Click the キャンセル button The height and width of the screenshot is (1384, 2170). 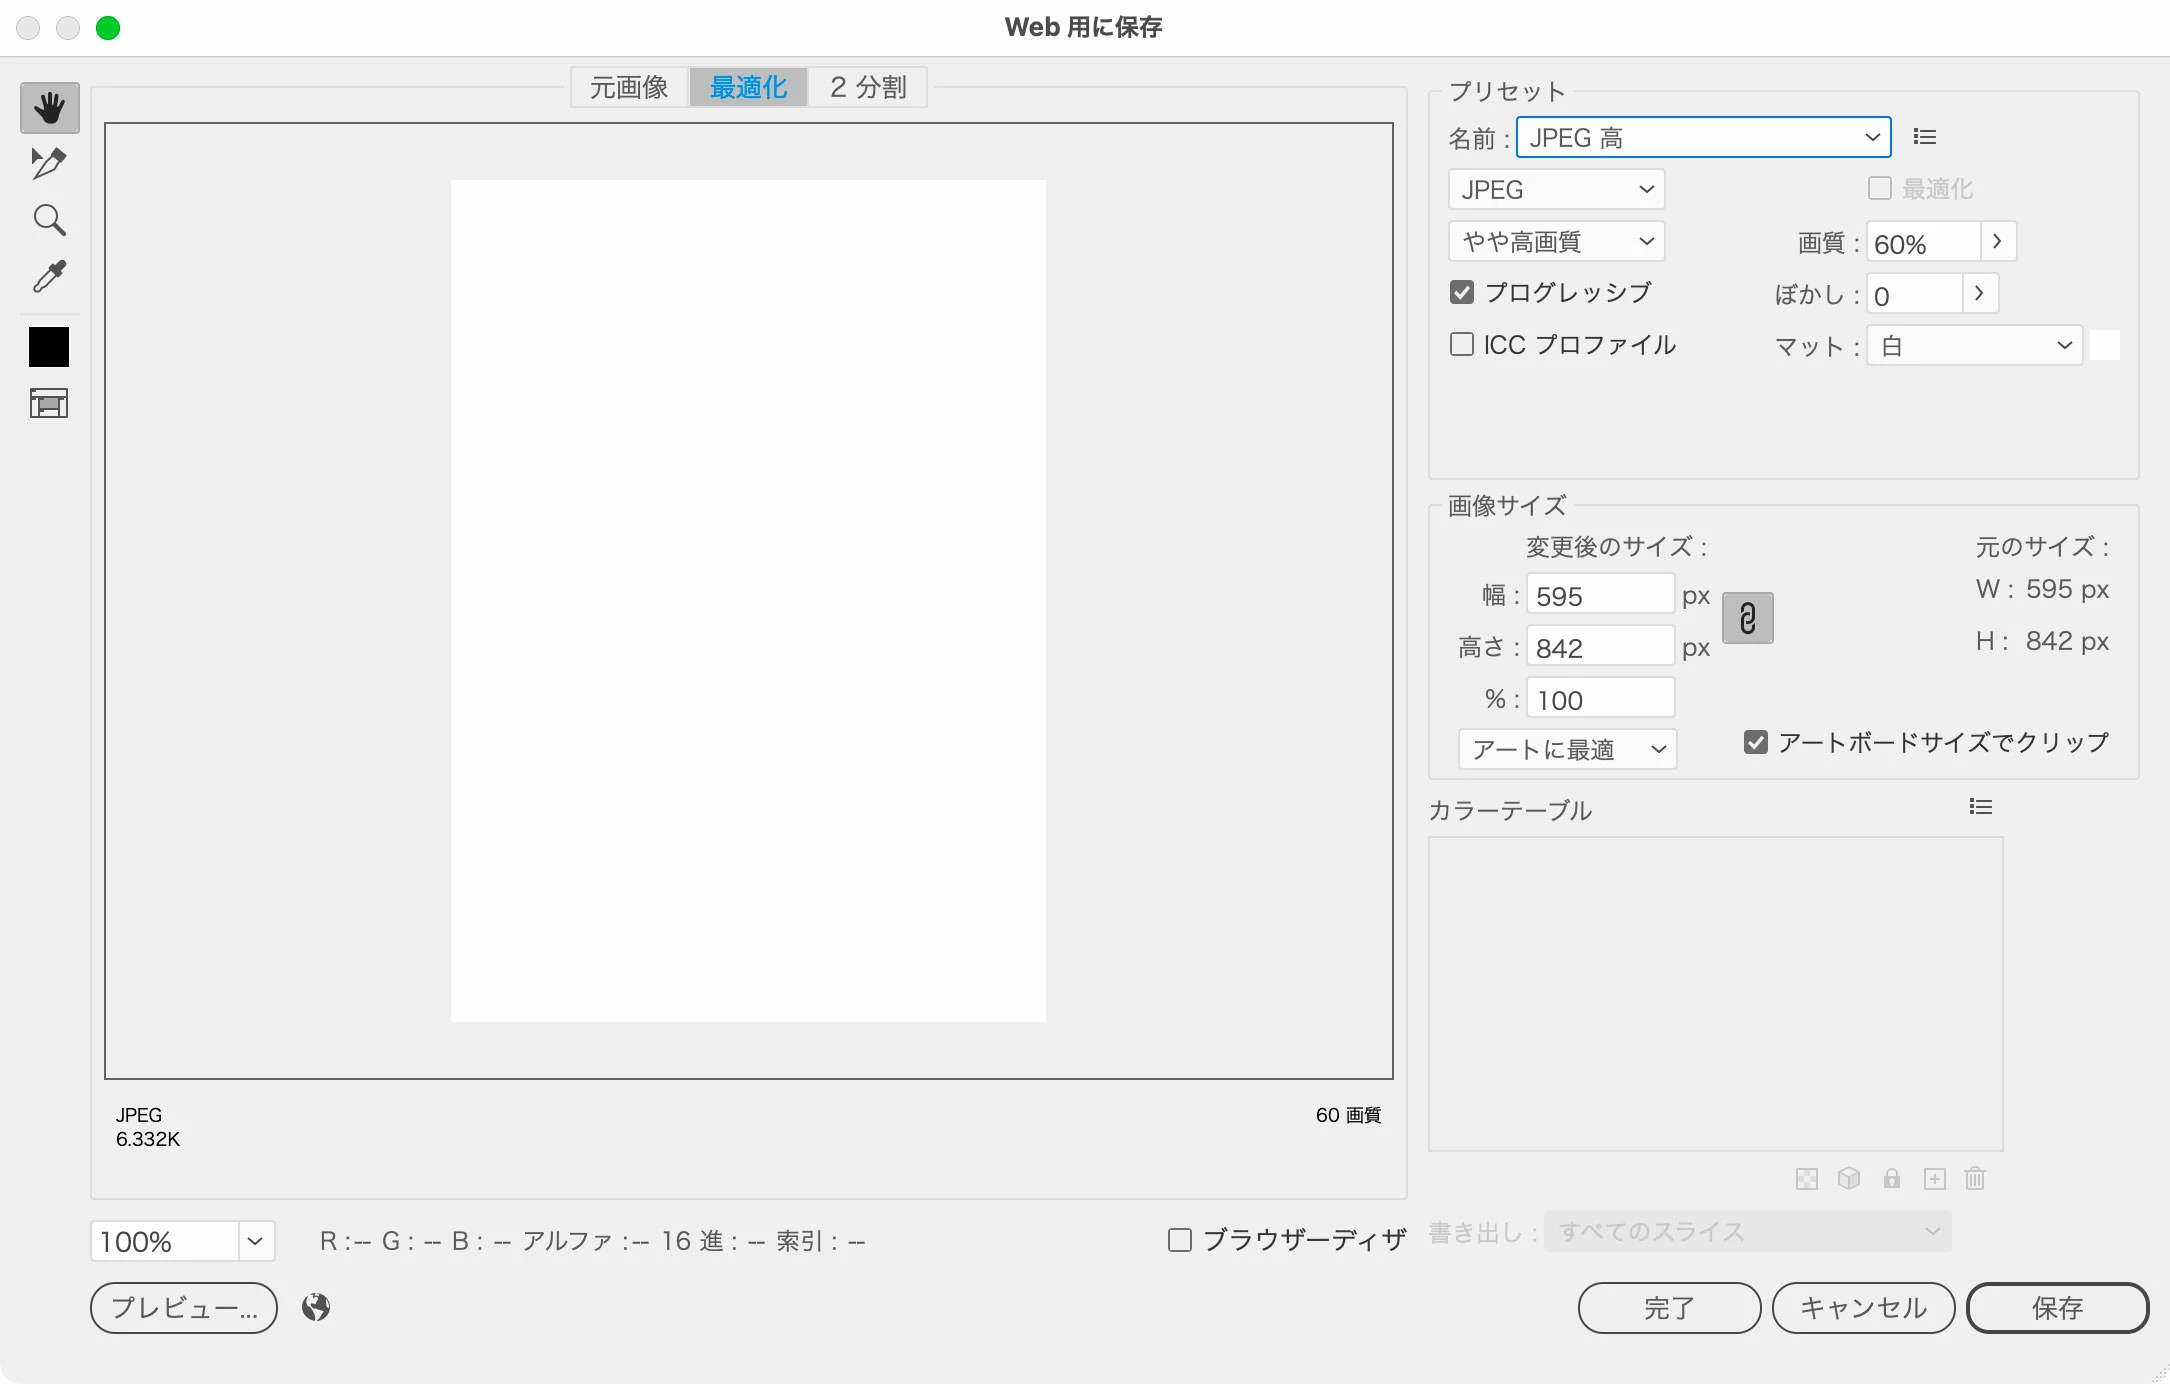pyautogui.click(x=1863, y=1308)
